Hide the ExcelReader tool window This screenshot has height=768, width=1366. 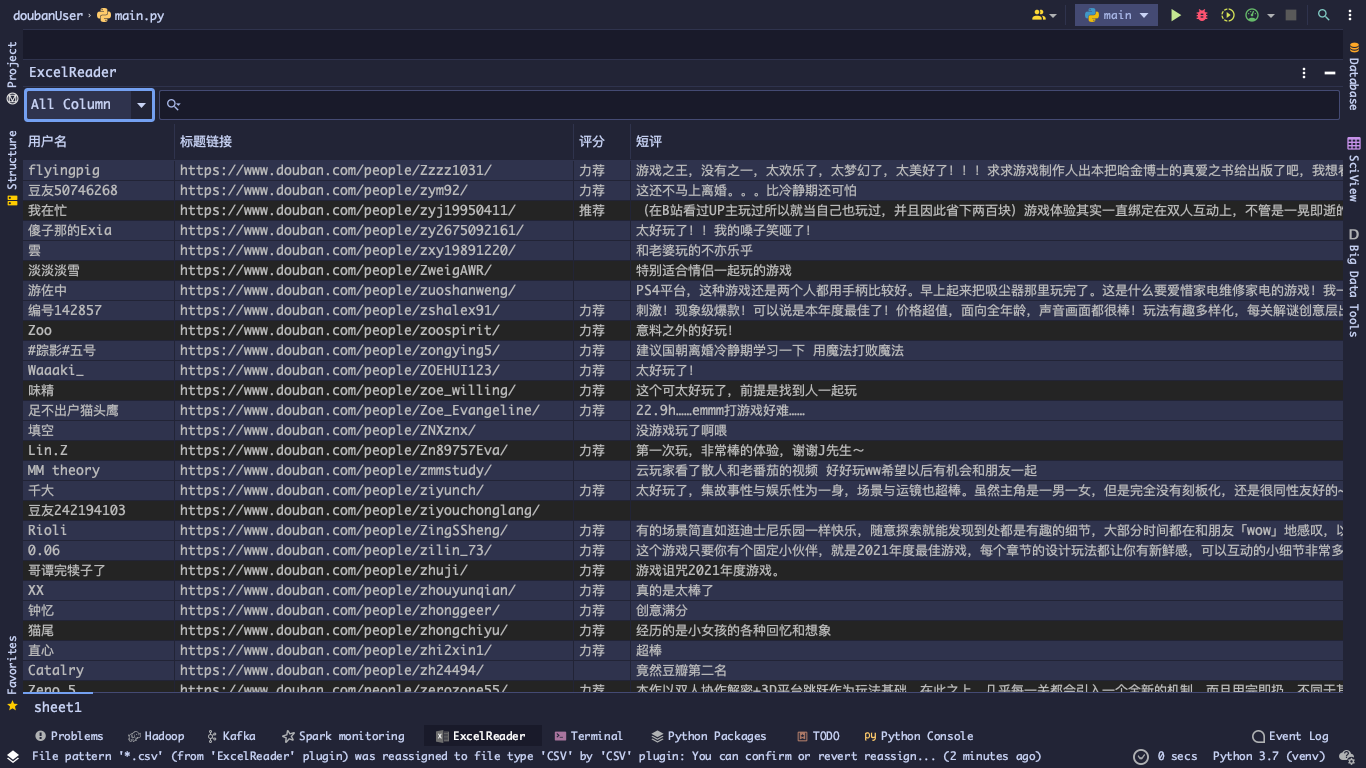point(1330,73)
